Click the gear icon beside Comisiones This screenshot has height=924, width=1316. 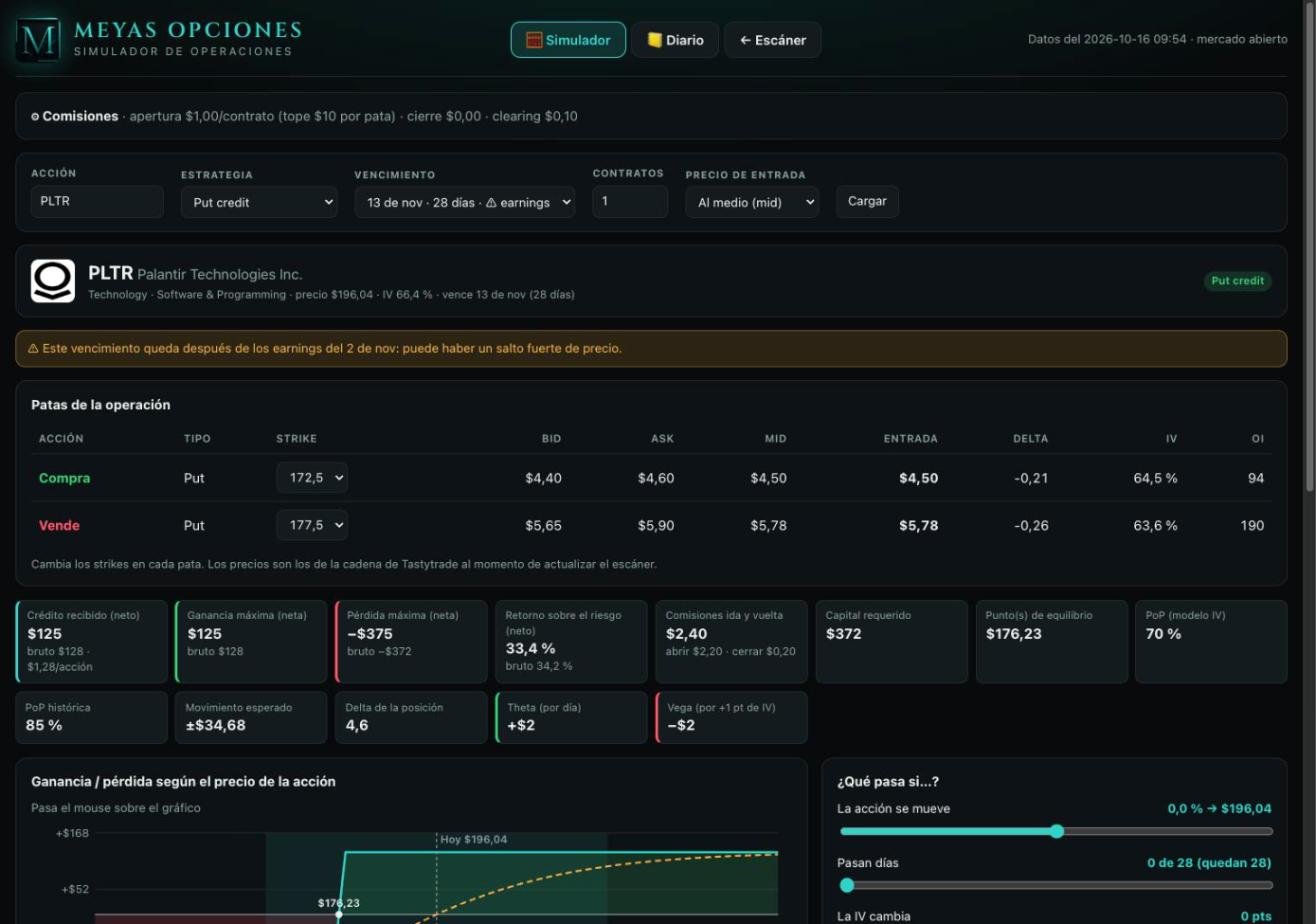tap(35, 117)
